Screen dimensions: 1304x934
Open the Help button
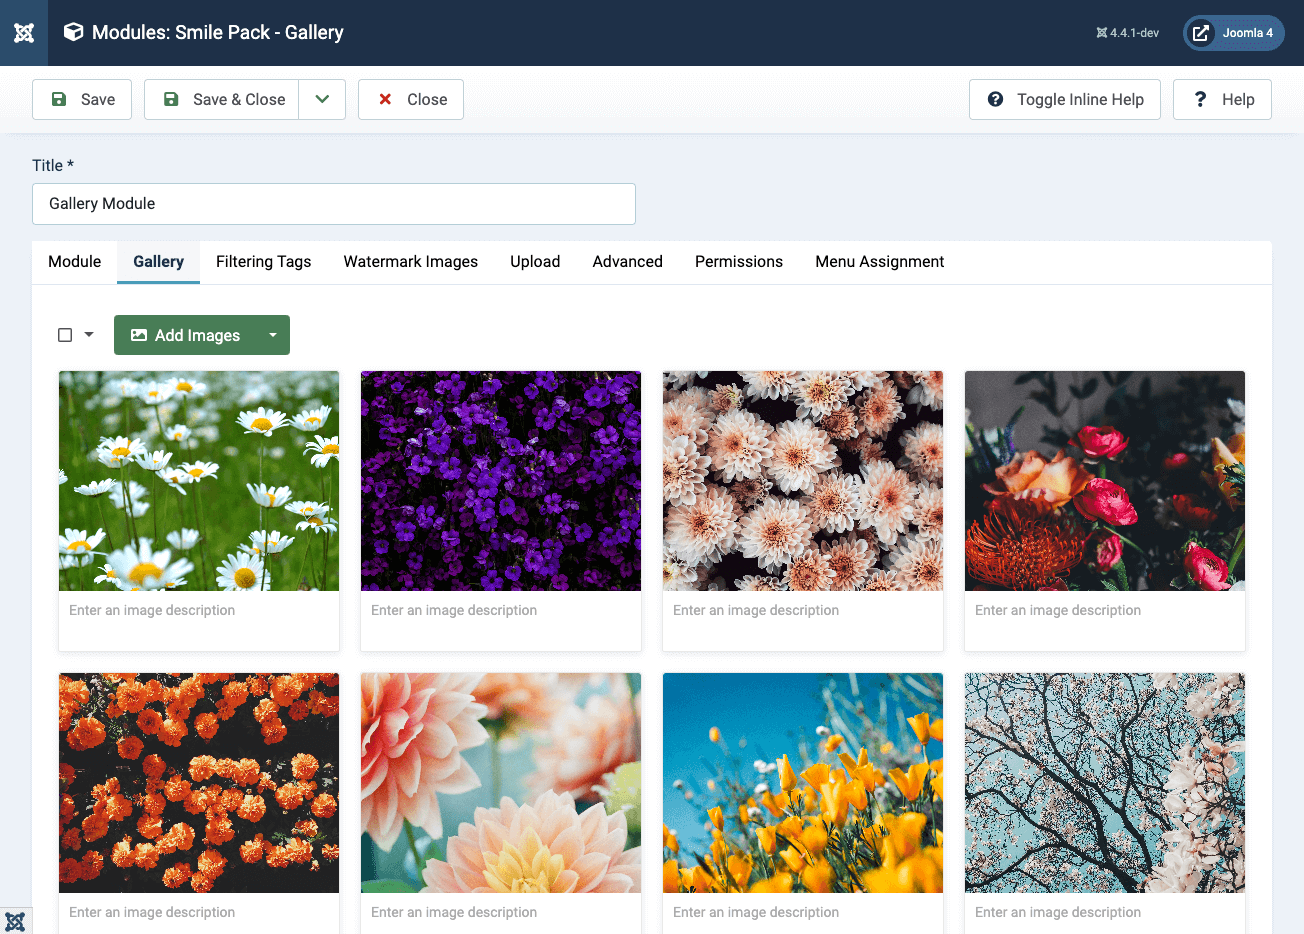click(x=1222, y=99)
